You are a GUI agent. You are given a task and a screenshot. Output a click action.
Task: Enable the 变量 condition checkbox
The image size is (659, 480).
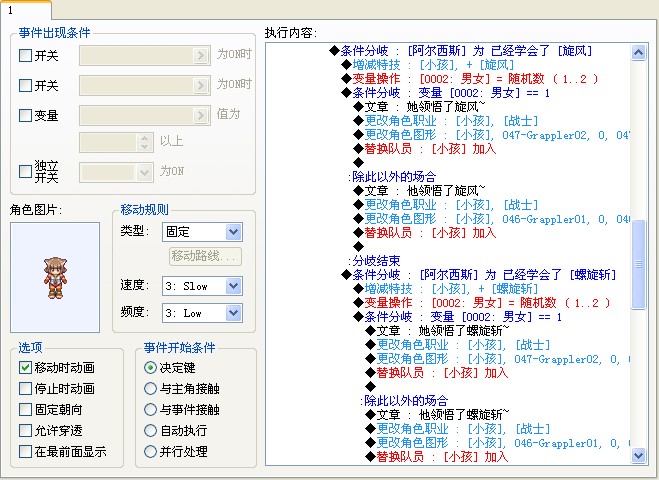(26, 115)
